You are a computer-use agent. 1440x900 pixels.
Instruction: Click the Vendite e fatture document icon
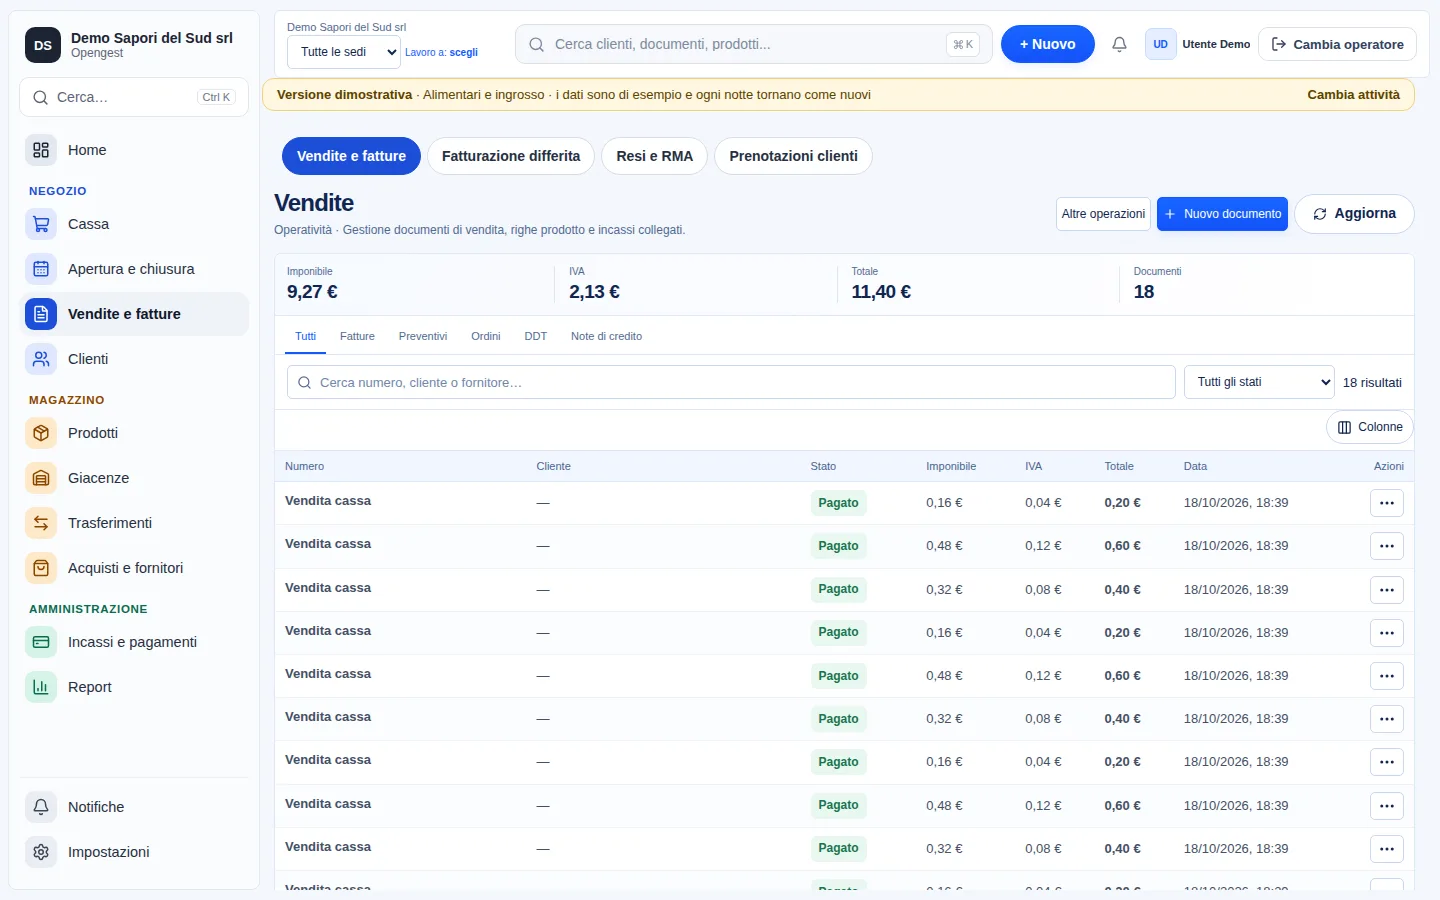(x=41, y=314)
